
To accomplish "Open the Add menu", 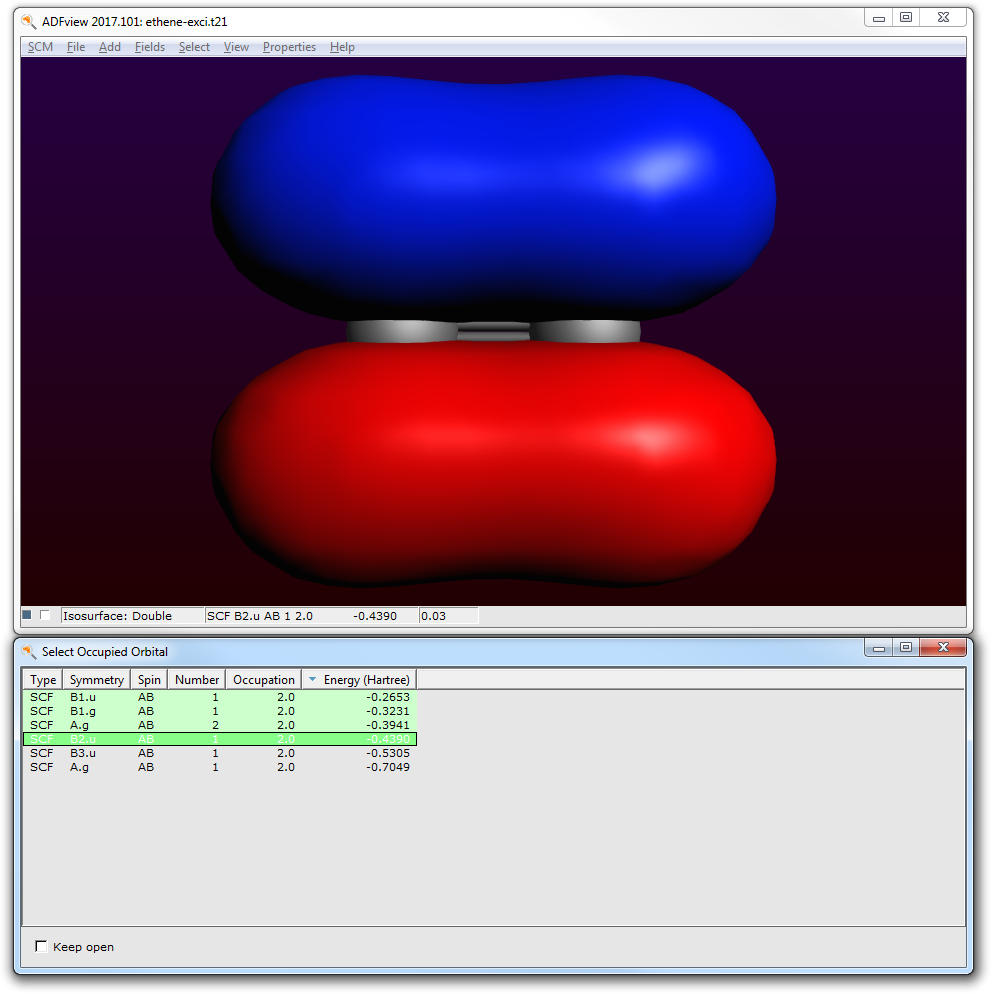I will click(110, 47).
